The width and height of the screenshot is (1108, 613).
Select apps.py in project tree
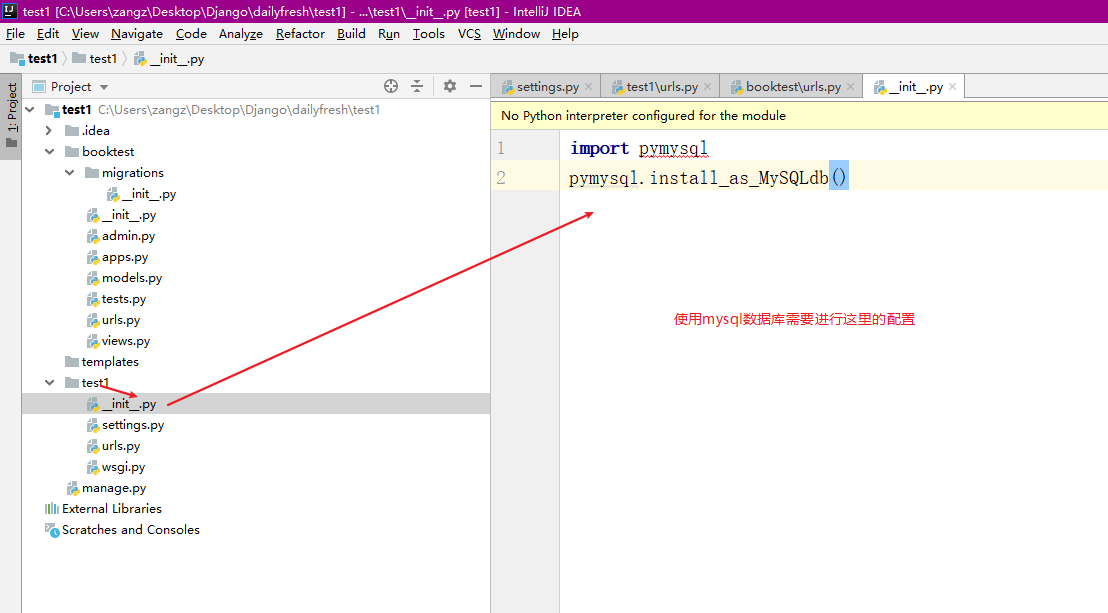(x=117, y=257)
